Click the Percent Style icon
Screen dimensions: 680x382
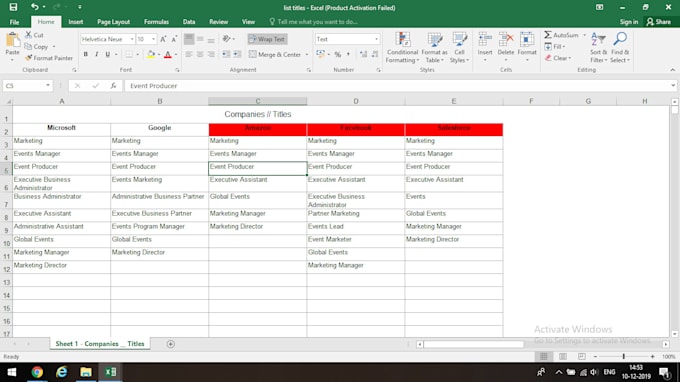(337, 54)
